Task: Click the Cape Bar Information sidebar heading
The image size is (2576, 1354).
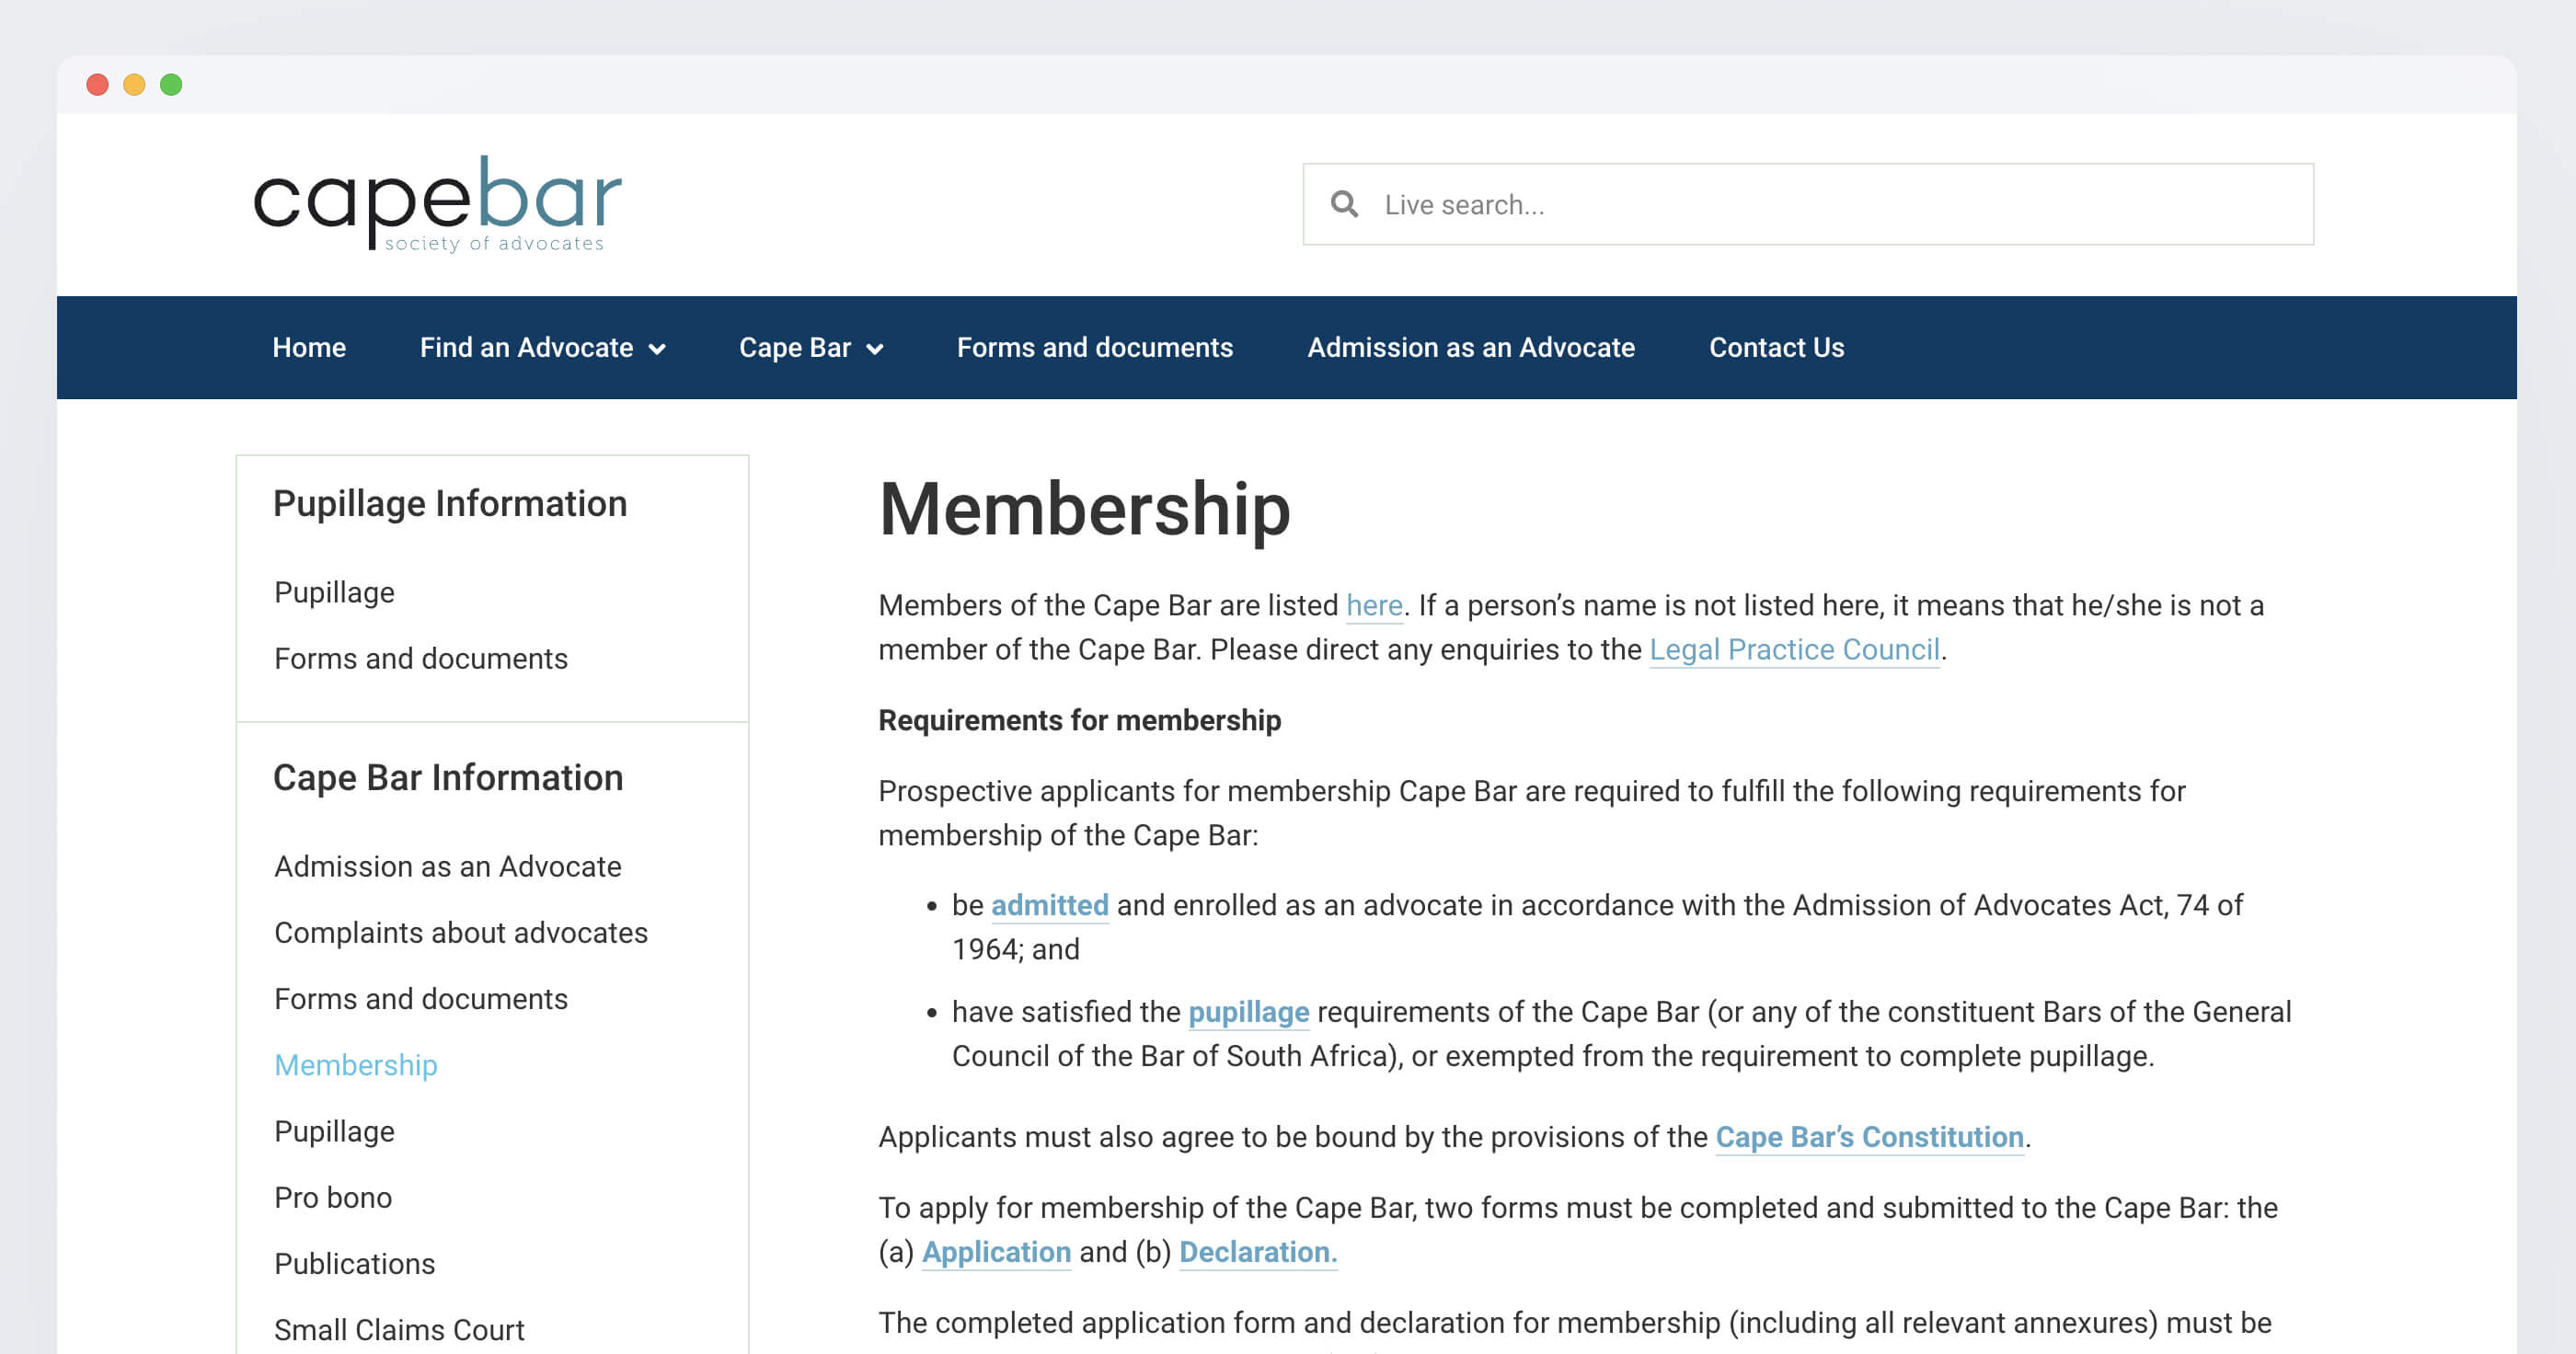Action: 448,777
